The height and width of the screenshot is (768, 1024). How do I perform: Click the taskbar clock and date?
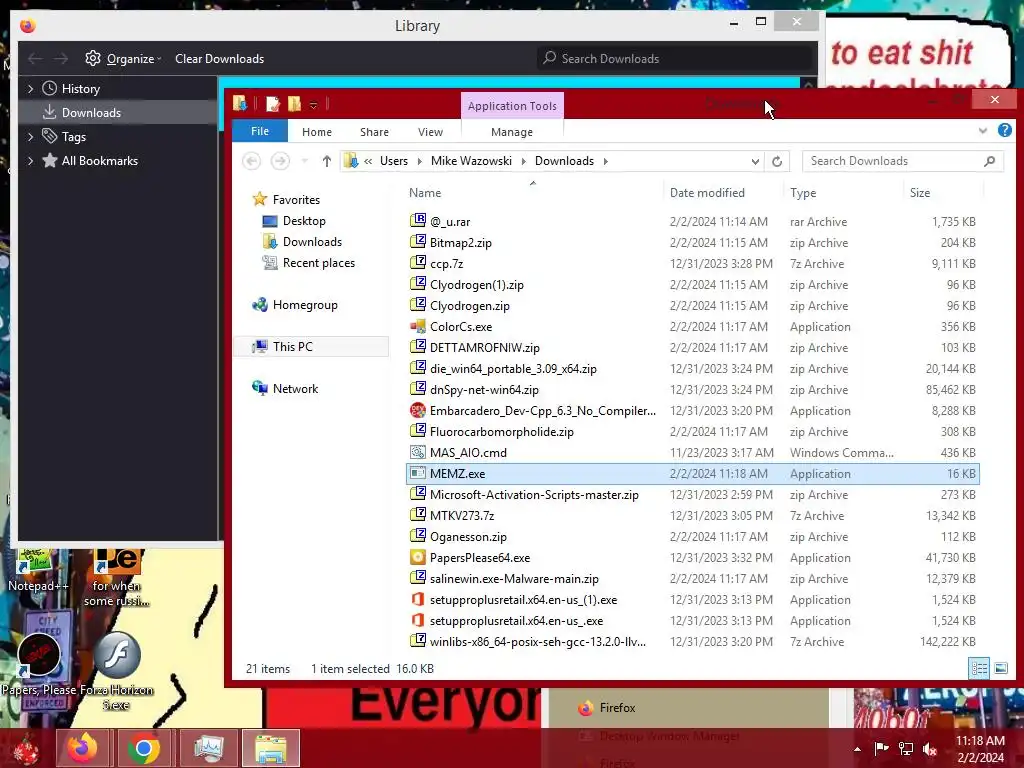tap(980, 749)
